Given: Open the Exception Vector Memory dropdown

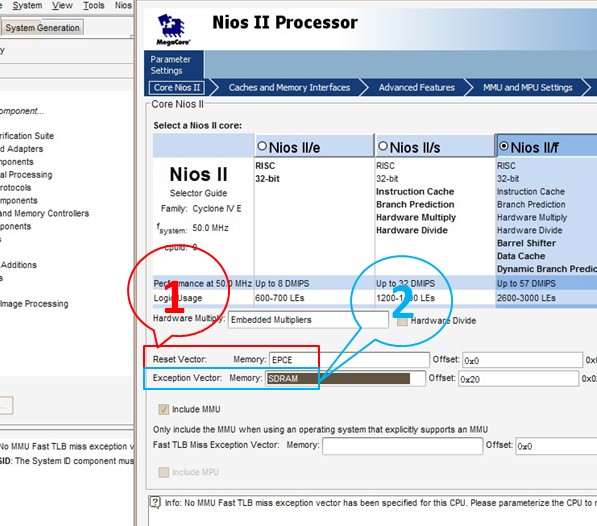Looking at the screenshot, I should [x=345, y=378].
